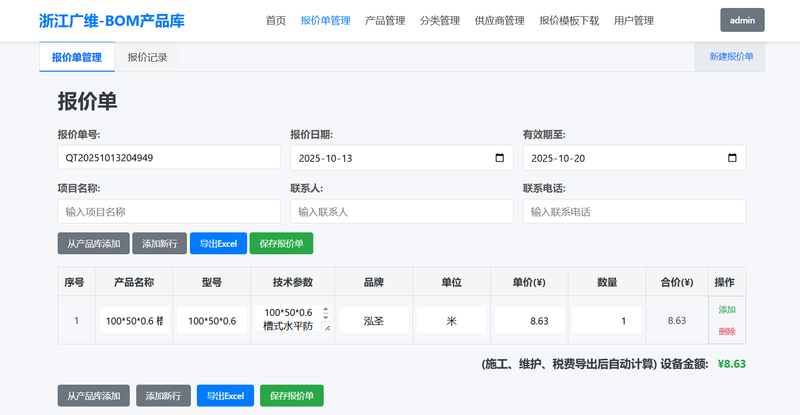Click the 新建报价单 button

click(730, 58)
